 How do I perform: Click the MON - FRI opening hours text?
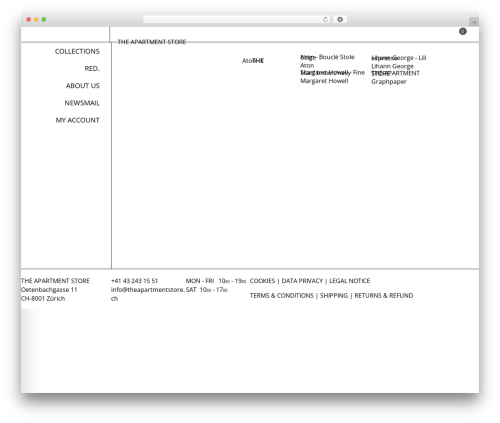coord(216,281)
